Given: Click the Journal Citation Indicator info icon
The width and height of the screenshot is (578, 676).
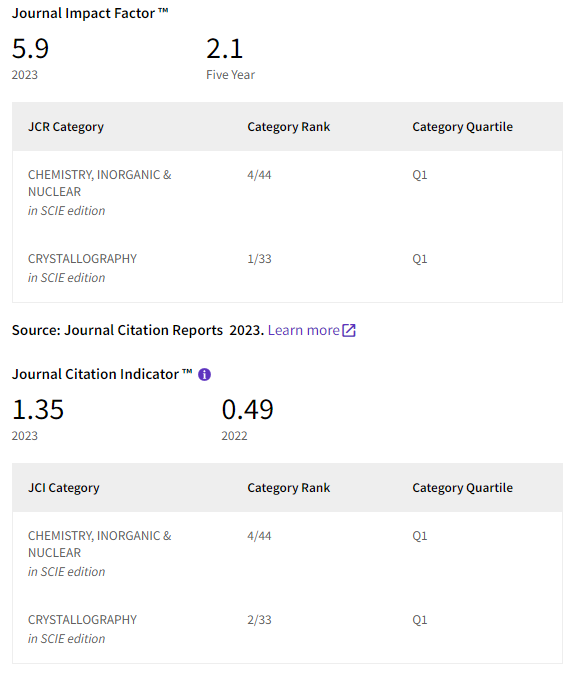Looking at the screenshot, I should 204,374.
